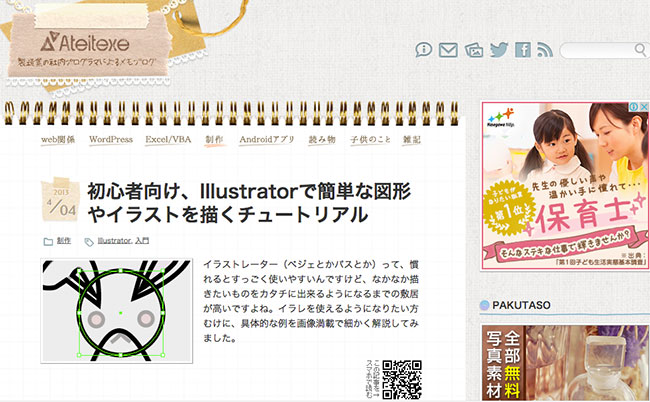Open the Illustrator circle drawing thumbnail

(116, 311)
